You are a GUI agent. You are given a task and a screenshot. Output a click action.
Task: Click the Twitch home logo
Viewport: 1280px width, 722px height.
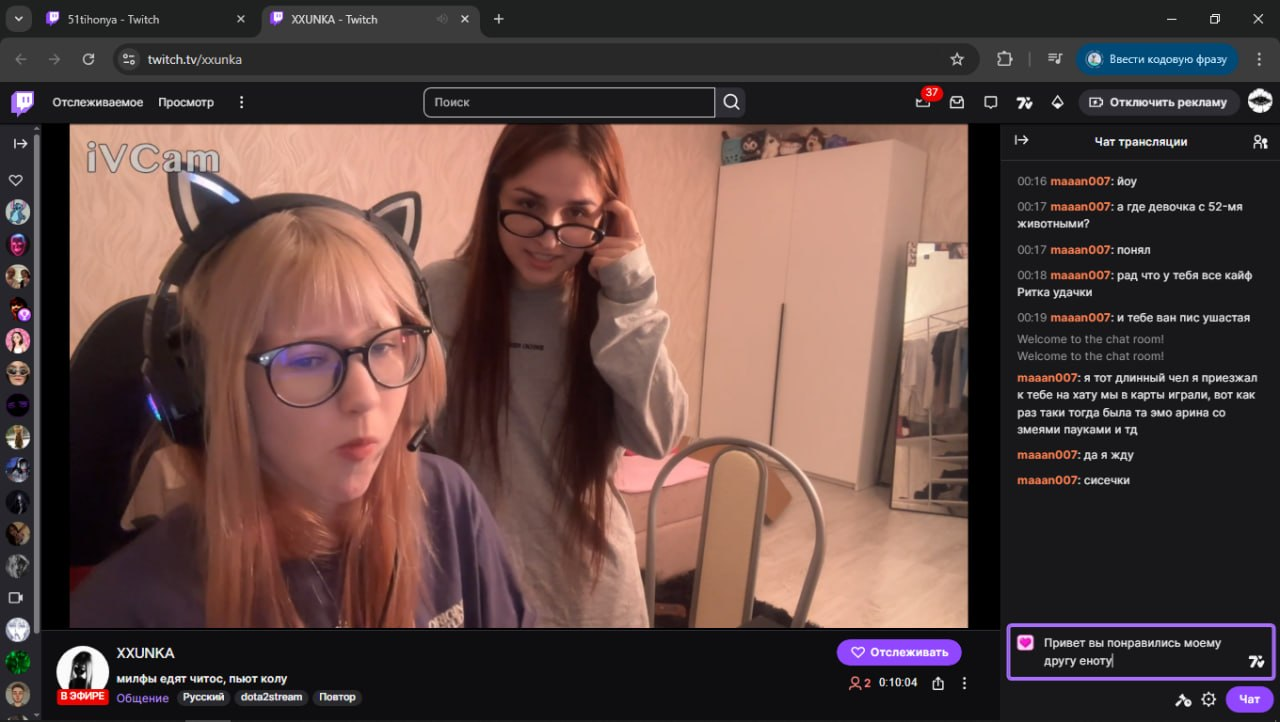(22, 102)
